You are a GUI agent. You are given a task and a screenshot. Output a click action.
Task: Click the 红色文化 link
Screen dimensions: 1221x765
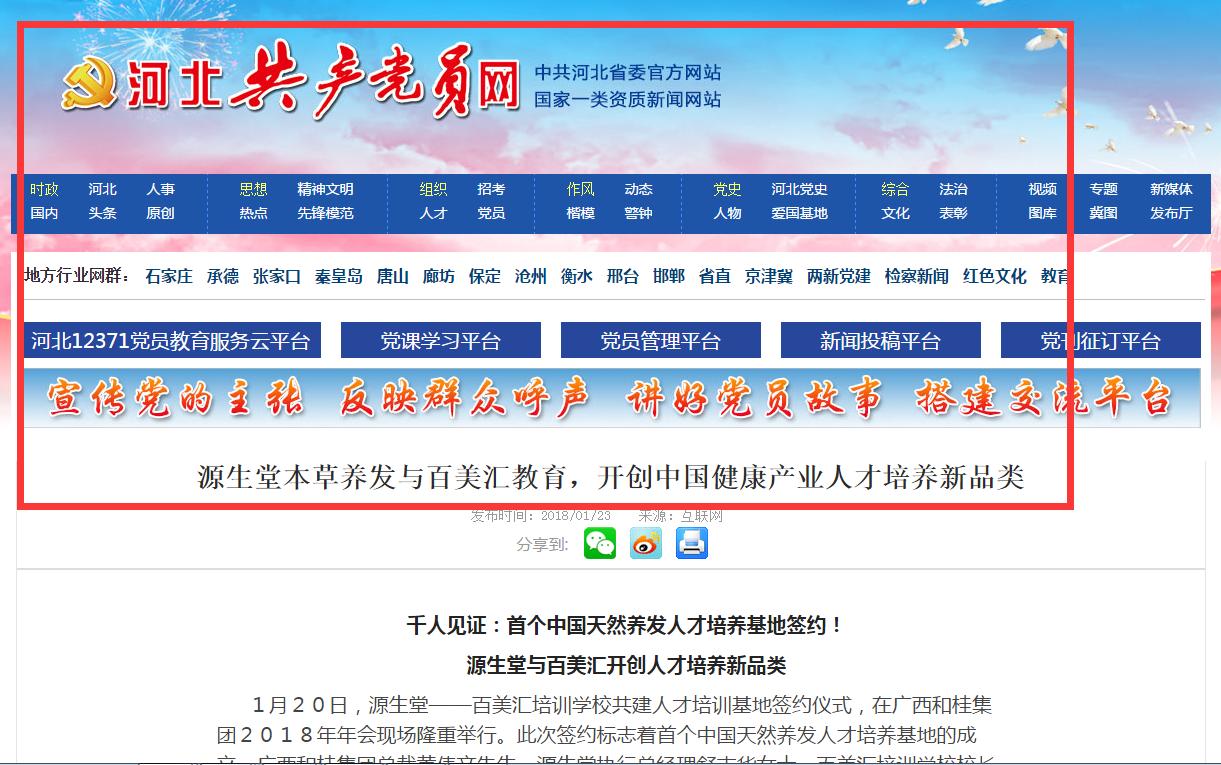[995, 276]
